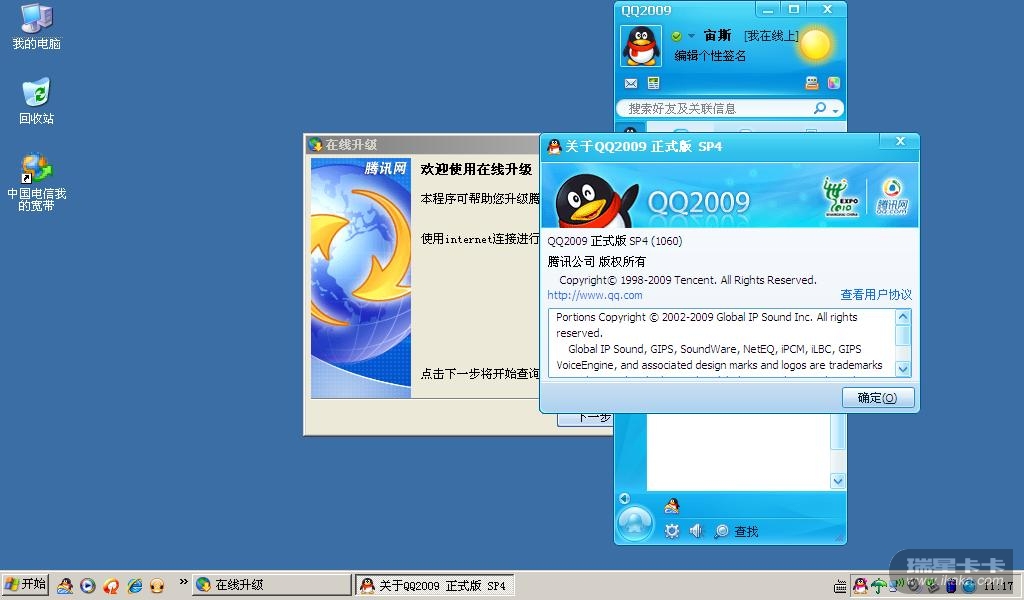Open the mail envelope icon in QQ2009

[631, 83]
